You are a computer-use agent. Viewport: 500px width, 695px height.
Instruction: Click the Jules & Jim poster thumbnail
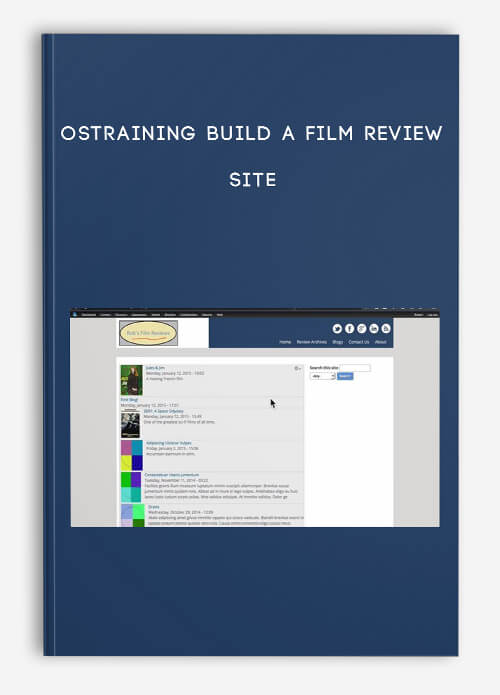(x=132, y=380)
